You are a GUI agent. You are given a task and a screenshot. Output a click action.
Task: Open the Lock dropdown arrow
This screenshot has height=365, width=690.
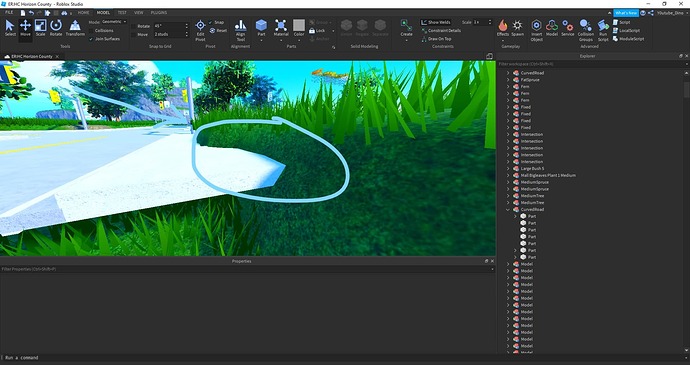(333, 31)
